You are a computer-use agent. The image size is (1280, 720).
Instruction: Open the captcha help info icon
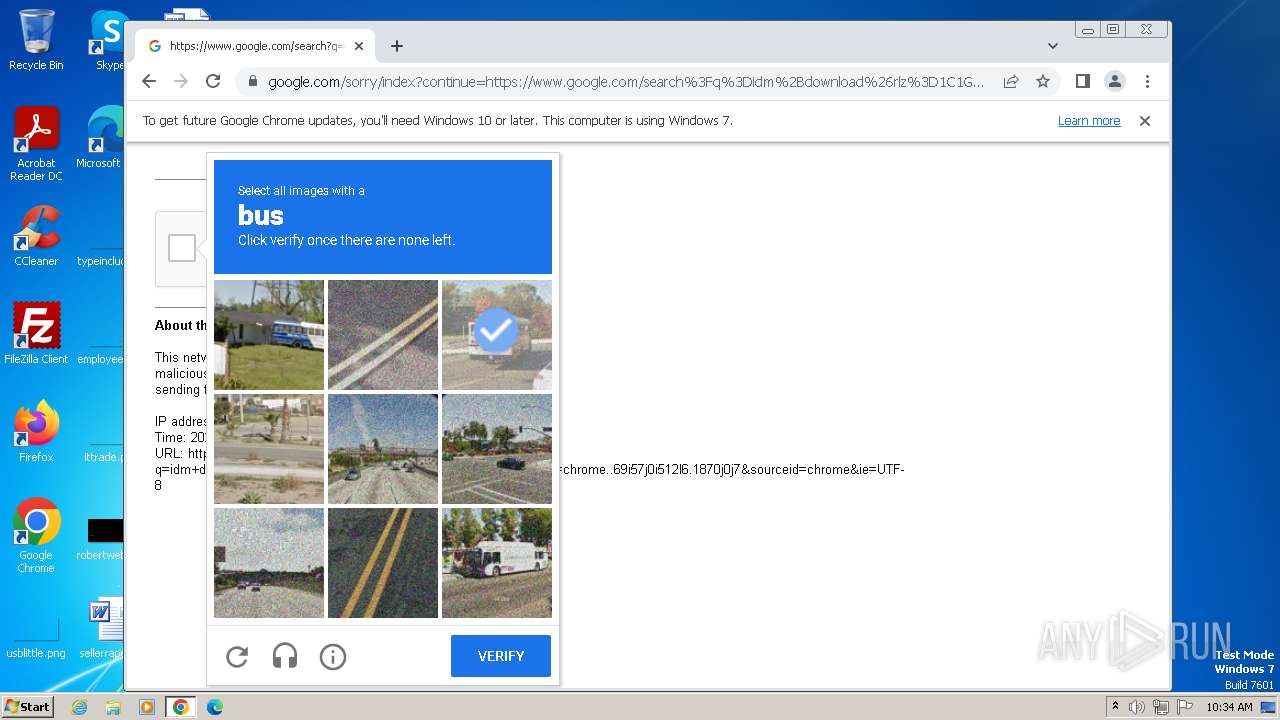pos(333,656)
